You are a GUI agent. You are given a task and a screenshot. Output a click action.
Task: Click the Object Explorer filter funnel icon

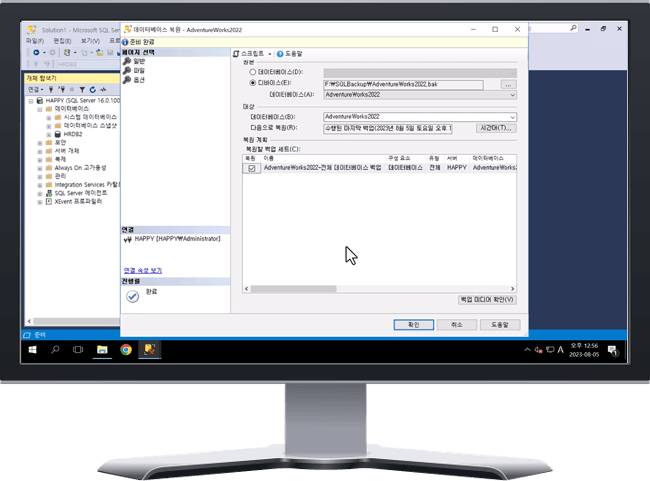(82, 90)
